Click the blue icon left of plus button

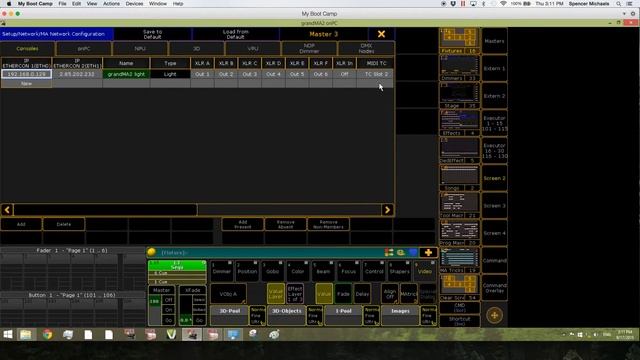413,253
